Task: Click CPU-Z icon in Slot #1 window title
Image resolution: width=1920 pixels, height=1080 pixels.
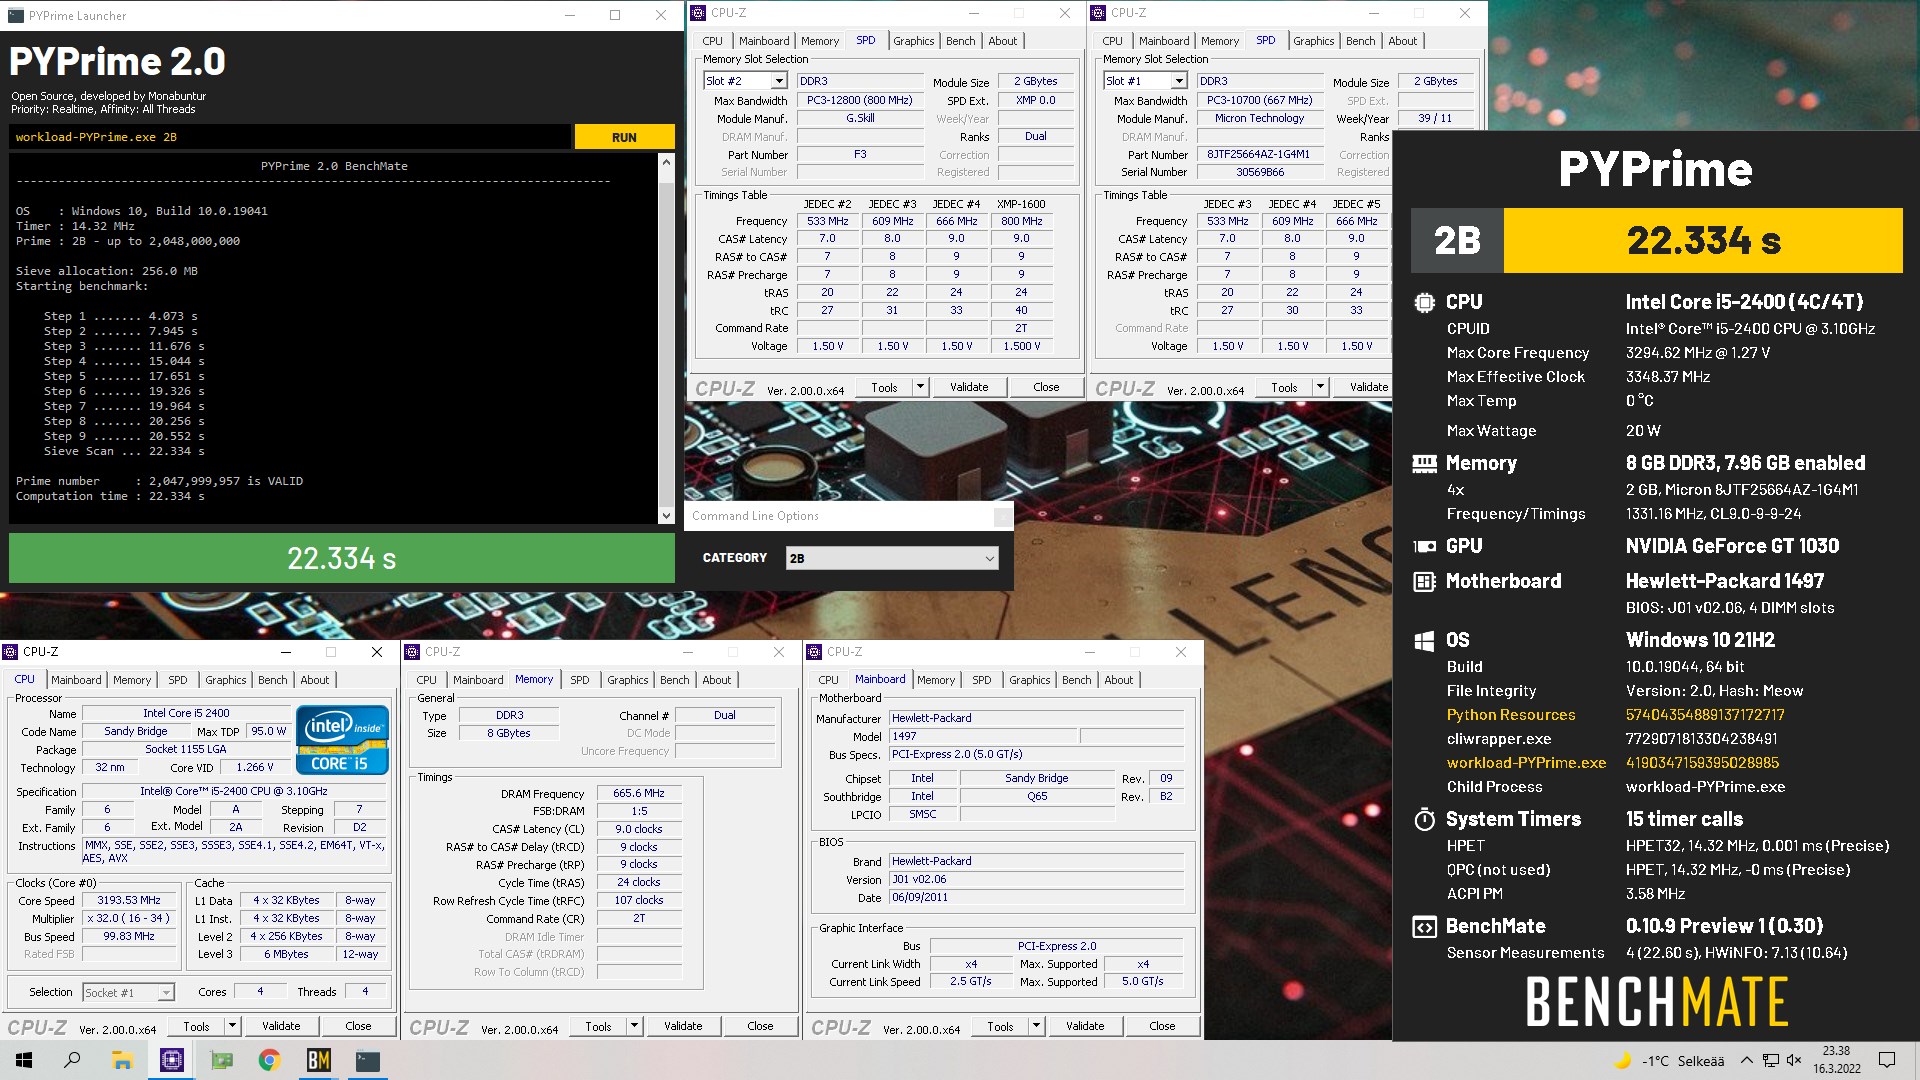Action: (1099, 13)
